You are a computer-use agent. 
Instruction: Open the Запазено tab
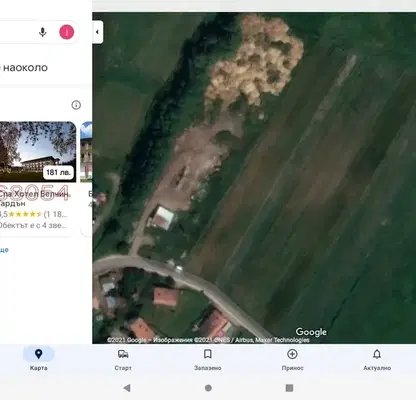point(208,359)
